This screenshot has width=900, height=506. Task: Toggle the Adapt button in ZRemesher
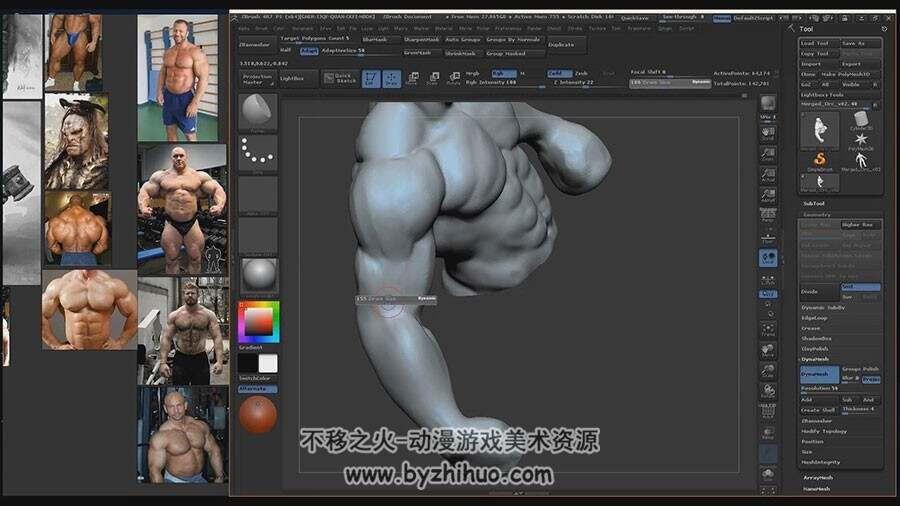[x=309, y=50]
